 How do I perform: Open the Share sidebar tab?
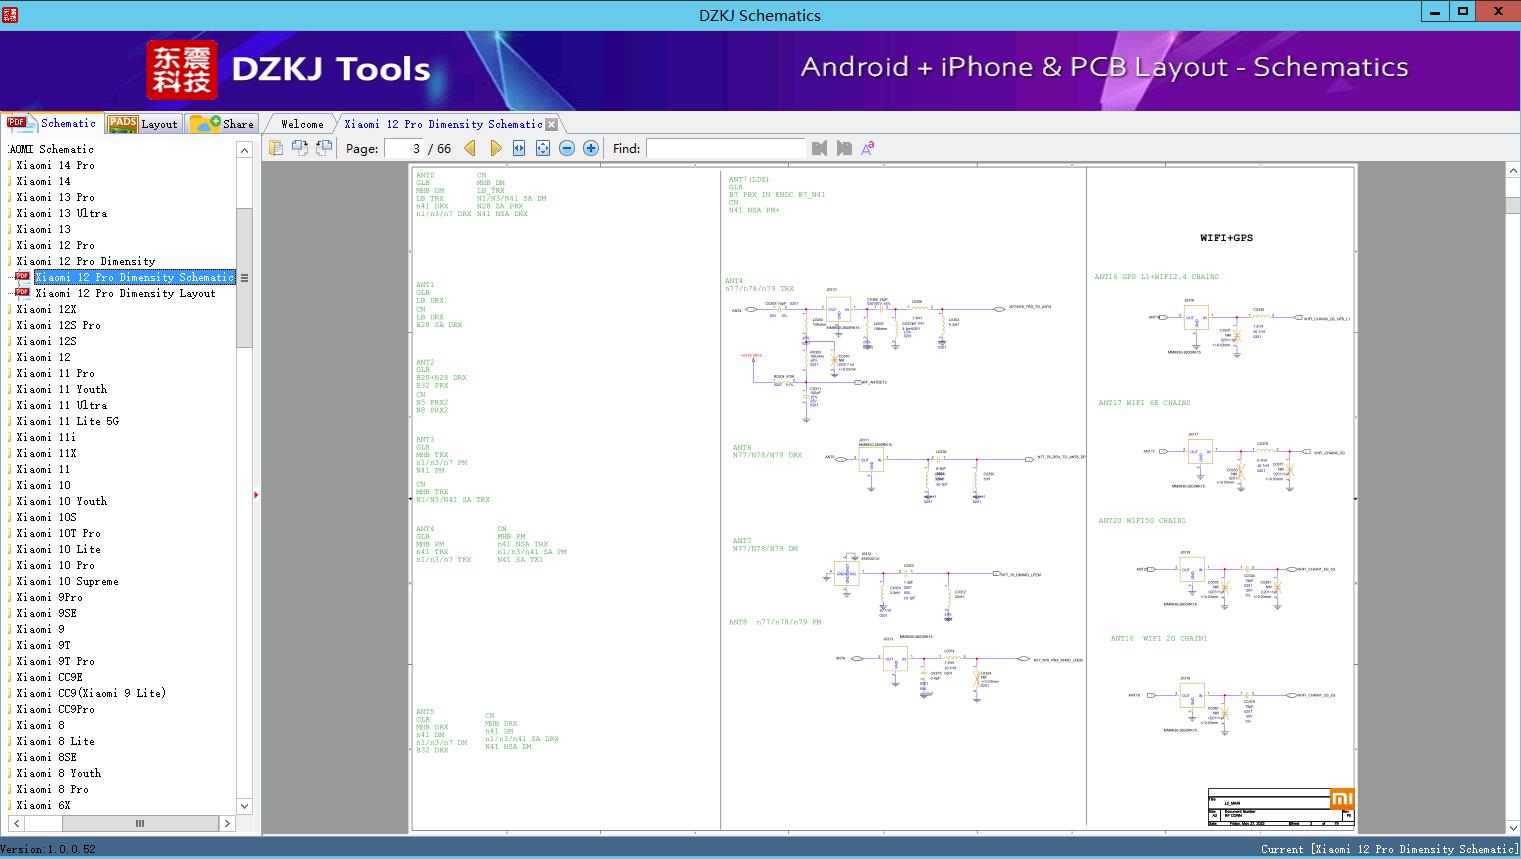click(x=222, y=124)
